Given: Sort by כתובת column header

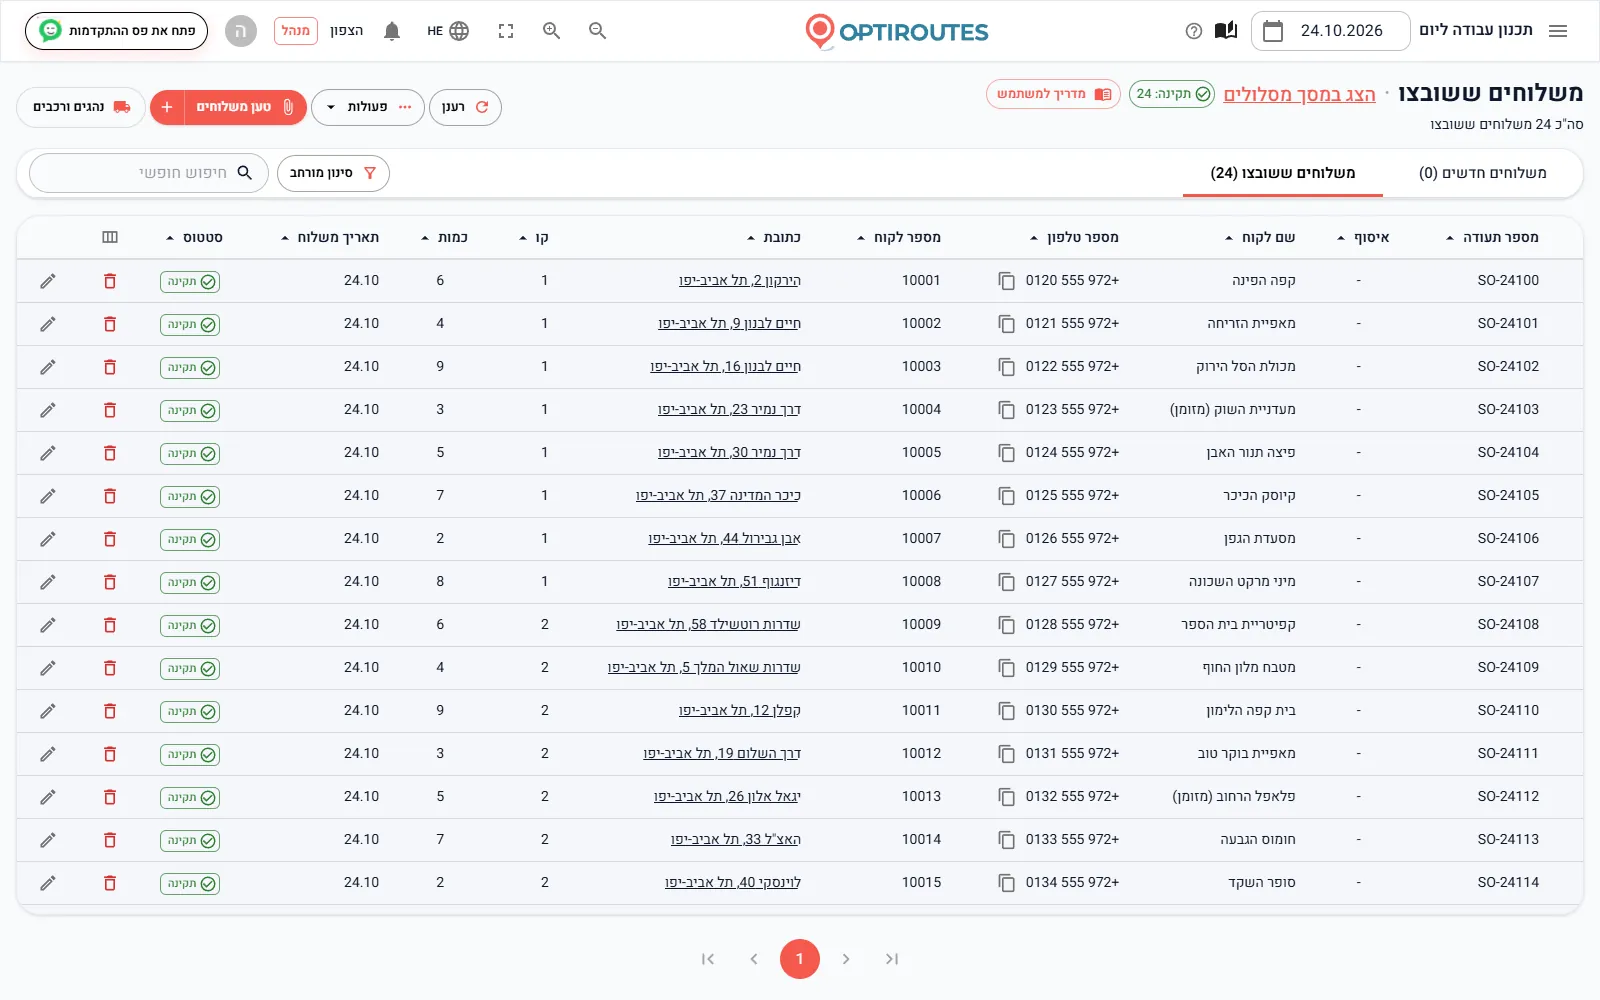Looking at the screenshot, I should (774, 238).
